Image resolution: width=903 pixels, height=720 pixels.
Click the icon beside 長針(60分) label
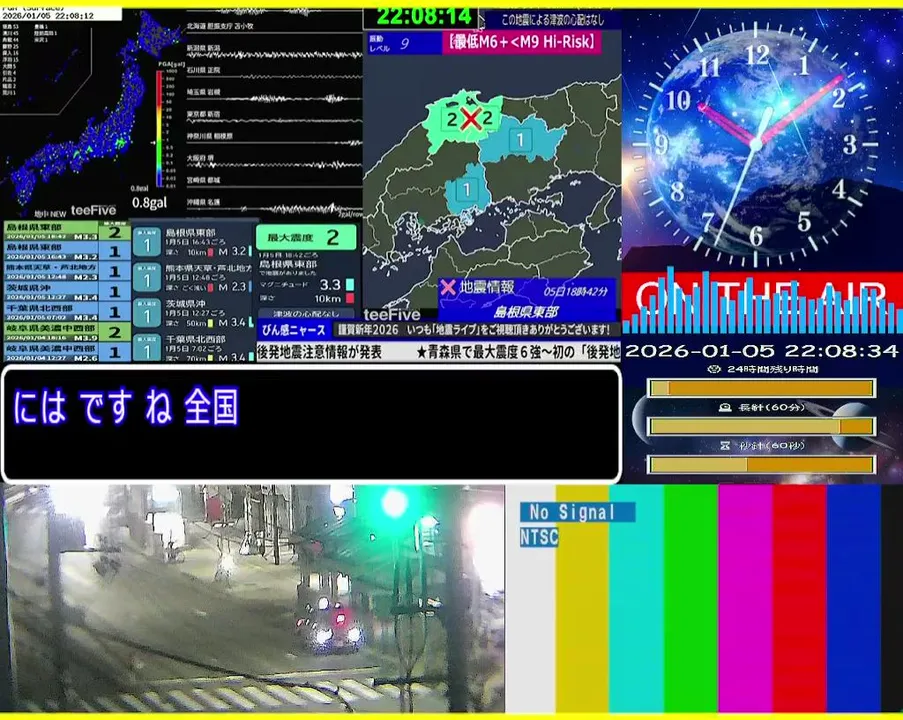(x=726, y=407)
